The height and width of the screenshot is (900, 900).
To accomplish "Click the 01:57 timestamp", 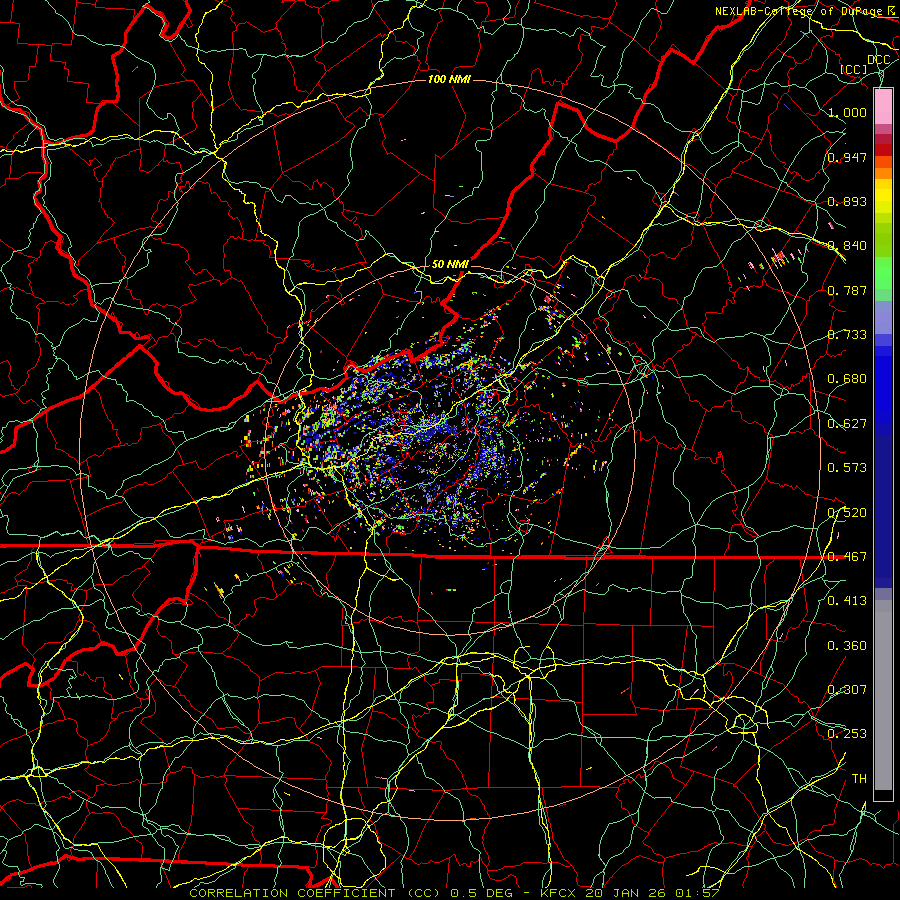I will coord(697,893).
